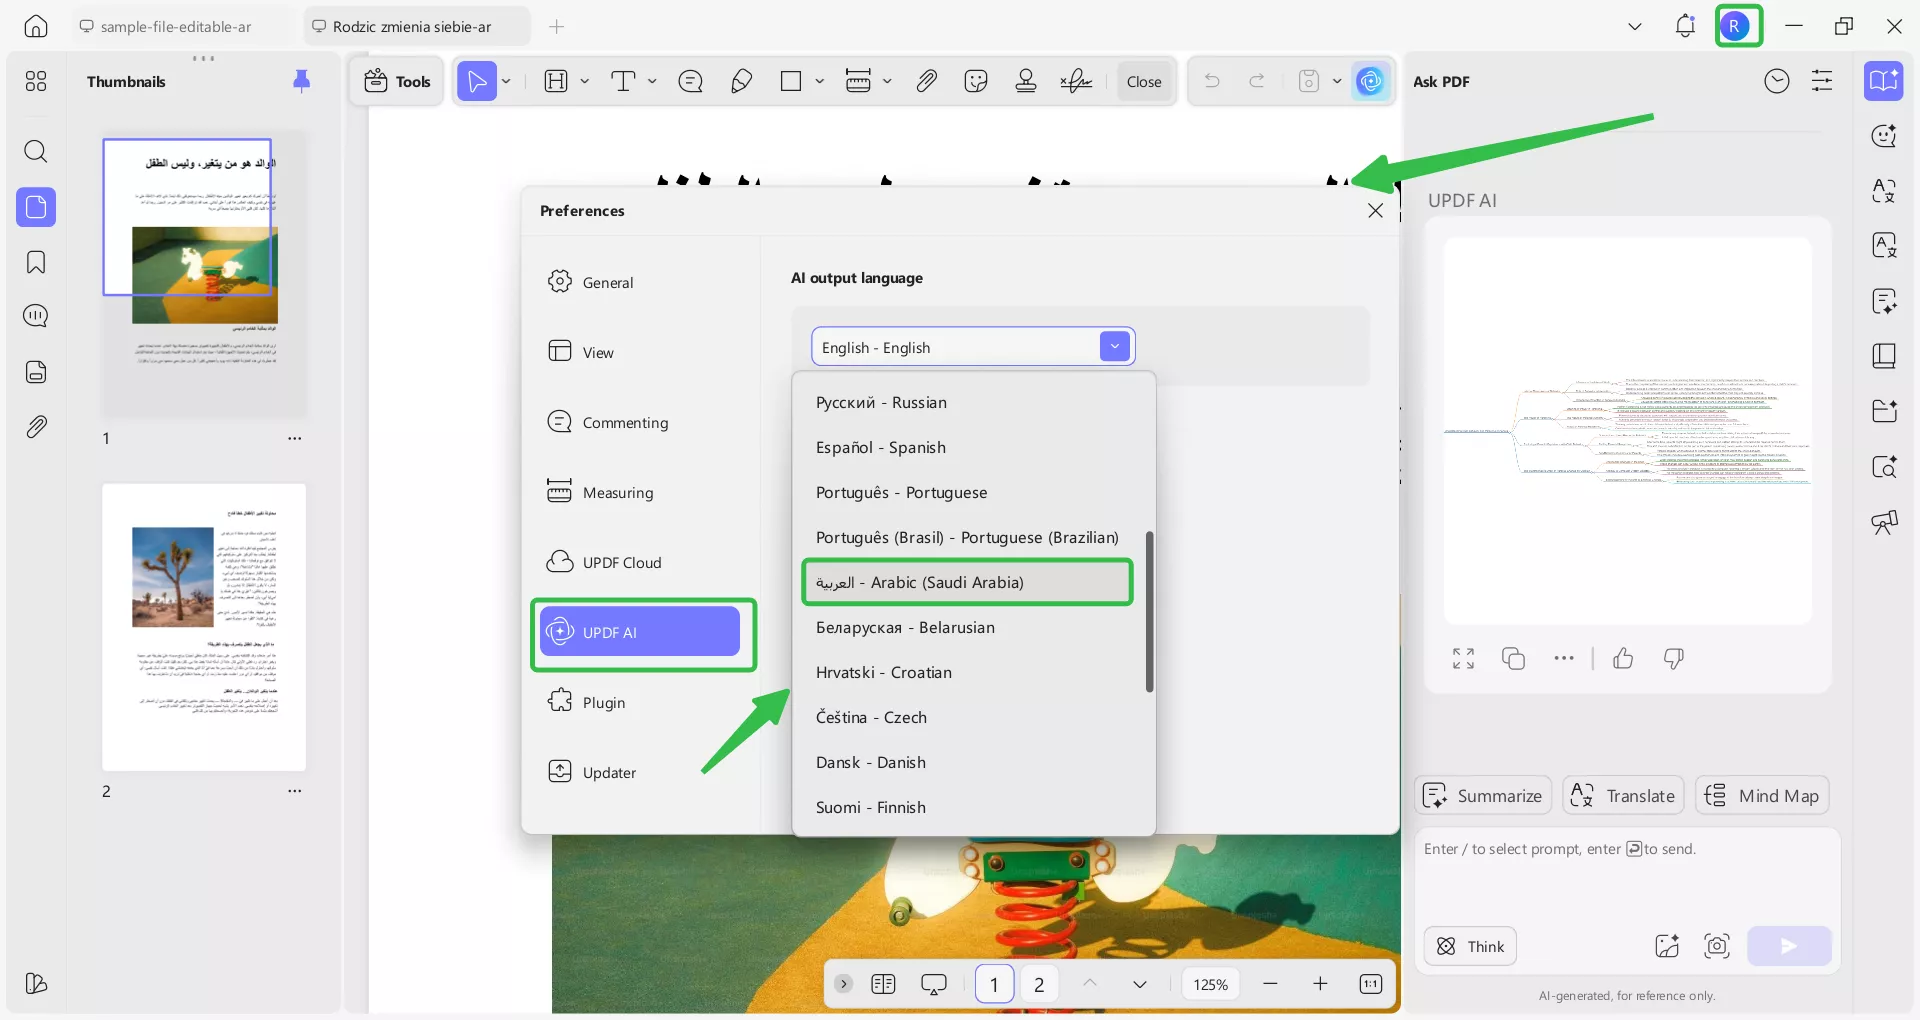Open the search panel in left sidebar
This screenshot has height=1020, width=1920.
pyautogui.click(x=36, y=151)
